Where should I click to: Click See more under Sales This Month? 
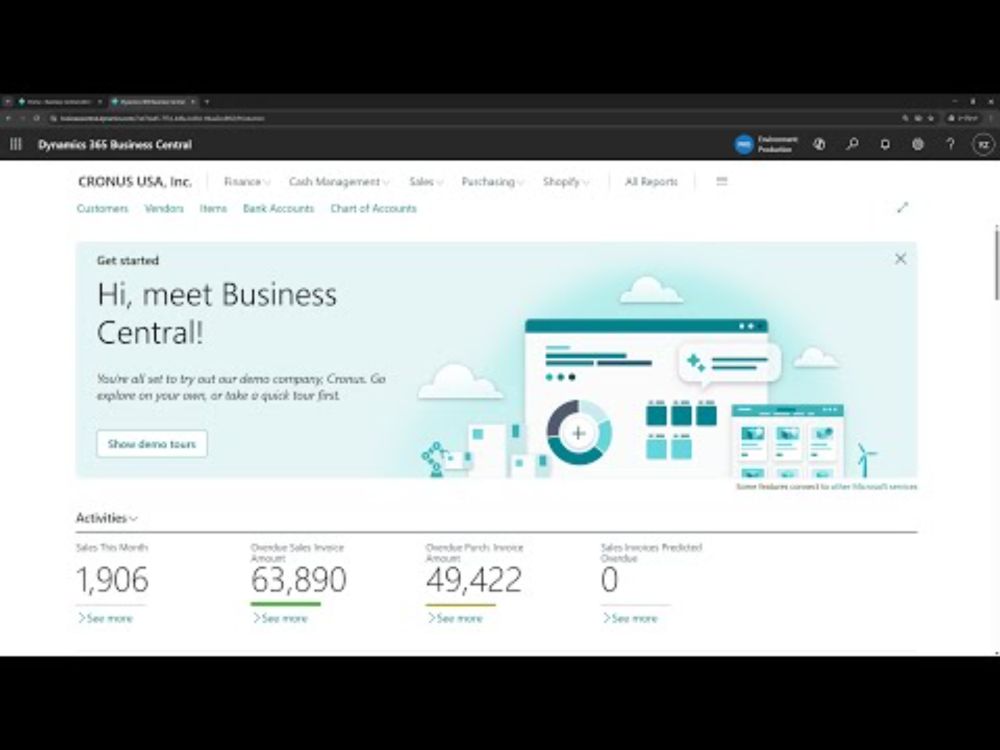pyautogui.click(x=105, y=618)
